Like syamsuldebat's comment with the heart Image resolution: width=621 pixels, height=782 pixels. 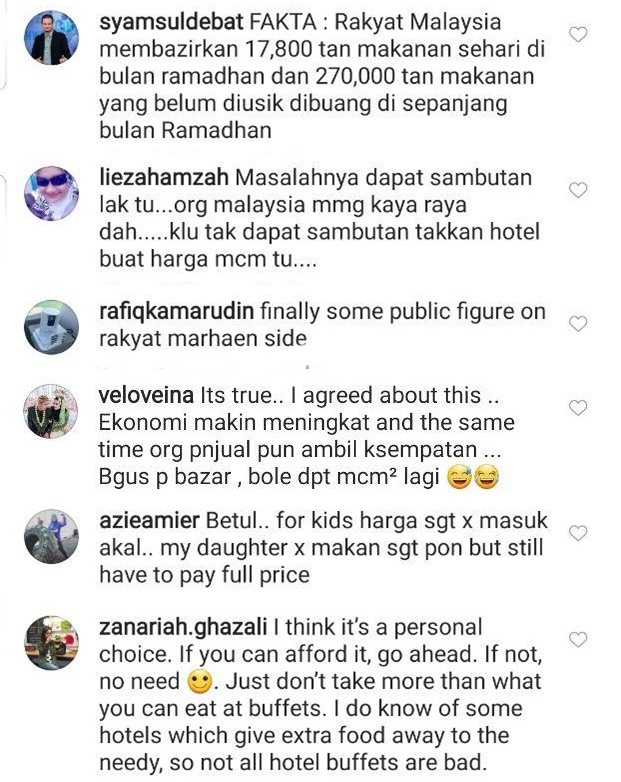click(x=578, y=34)
